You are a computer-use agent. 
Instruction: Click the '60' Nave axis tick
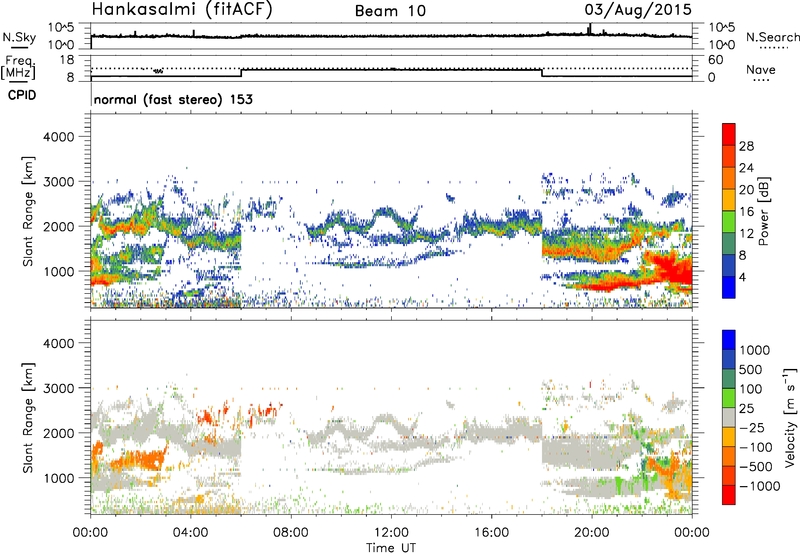(x=716, y=60)
